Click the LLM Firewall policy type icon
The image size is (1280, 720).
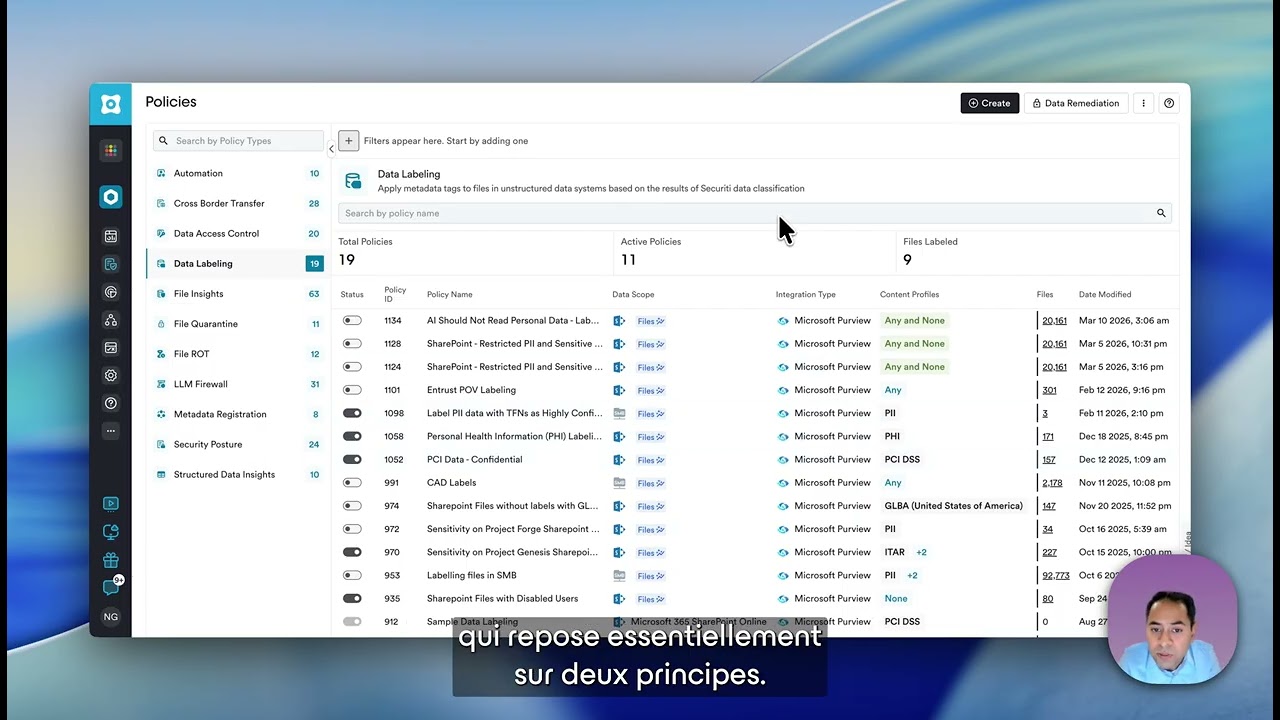[x=161, y=384]
